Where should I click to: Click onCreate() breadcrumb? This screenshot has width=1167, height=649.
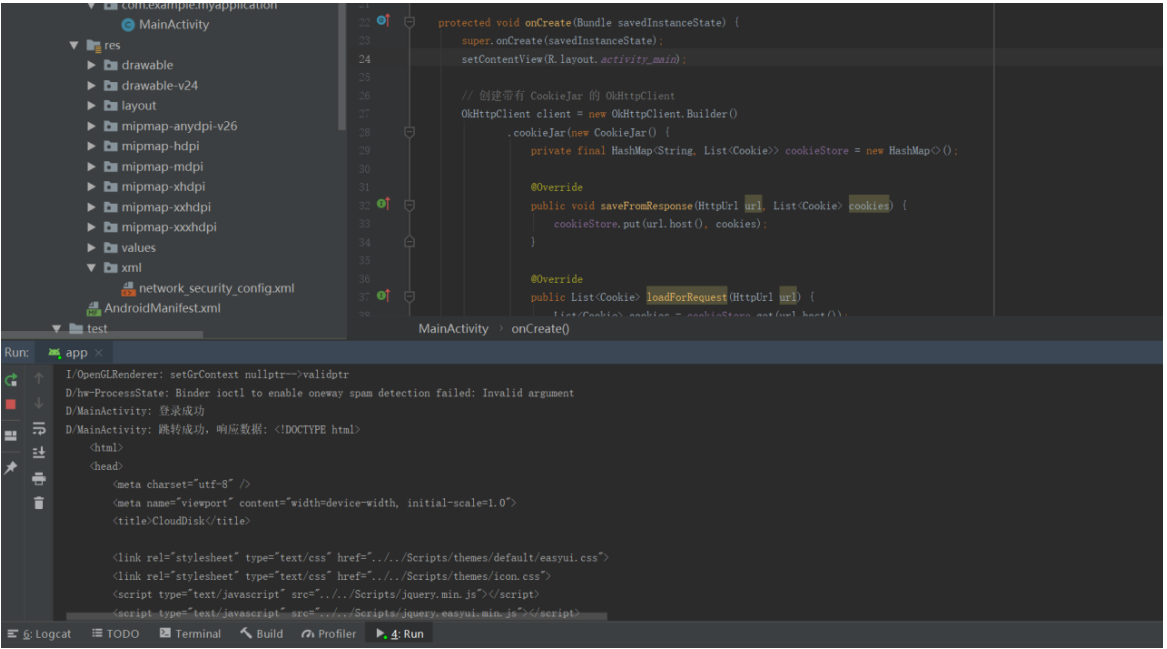[x=540, y=329]
